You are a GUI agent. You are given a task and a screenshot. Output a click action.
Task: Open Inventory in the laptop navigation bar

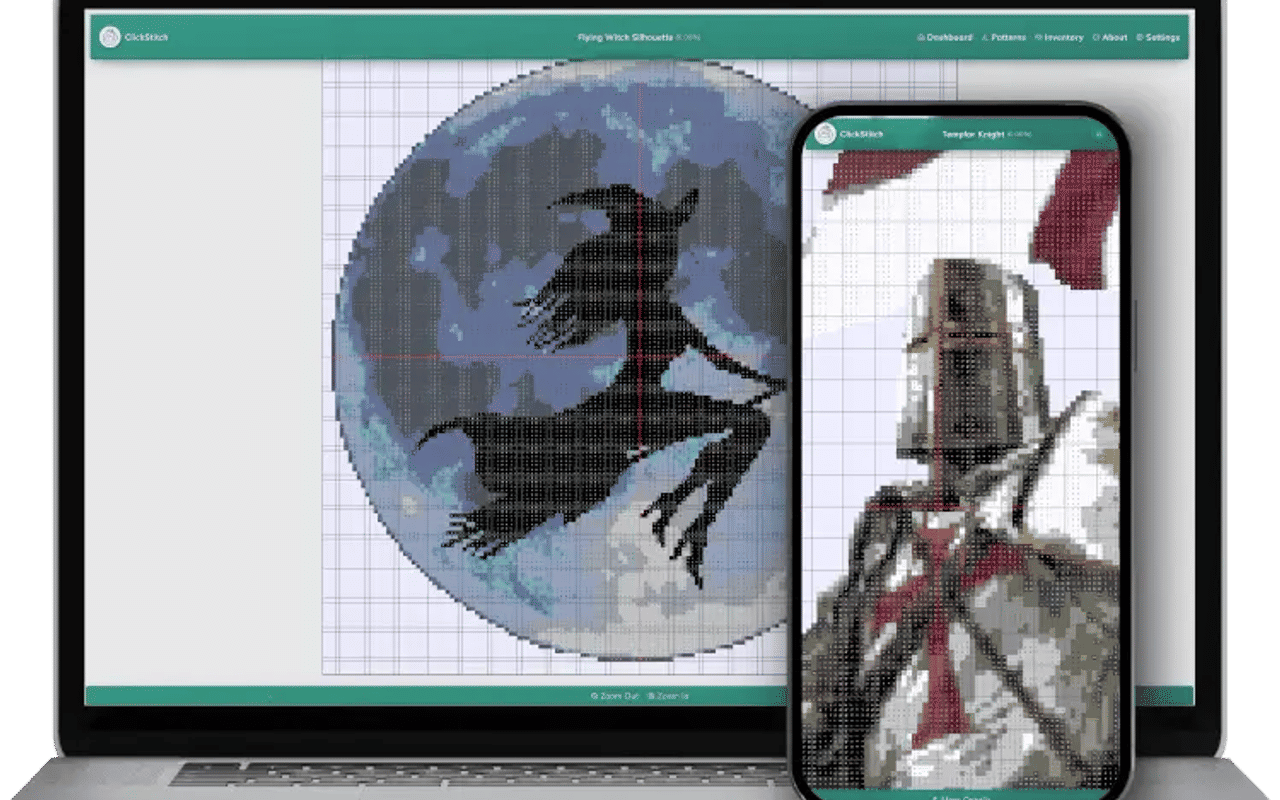click(x=1059, y=38)
